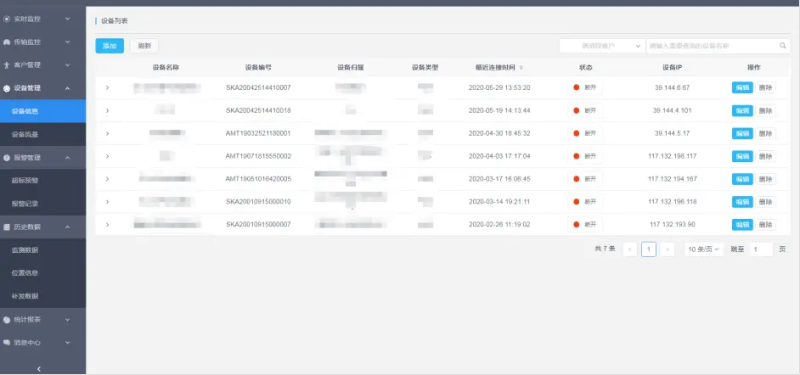Screen dimensions: 800x375
Task: Open the 请选择客户 dropdown
Action: coord(602,46)
